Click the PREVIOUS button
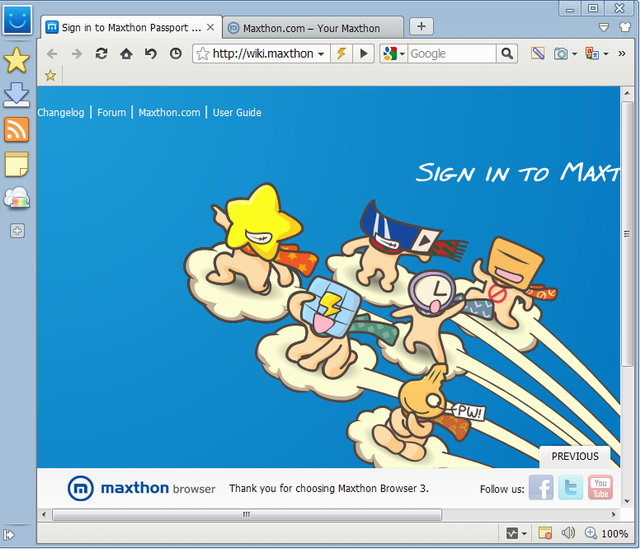Screen dimensions: 640x549 (575, 456)
